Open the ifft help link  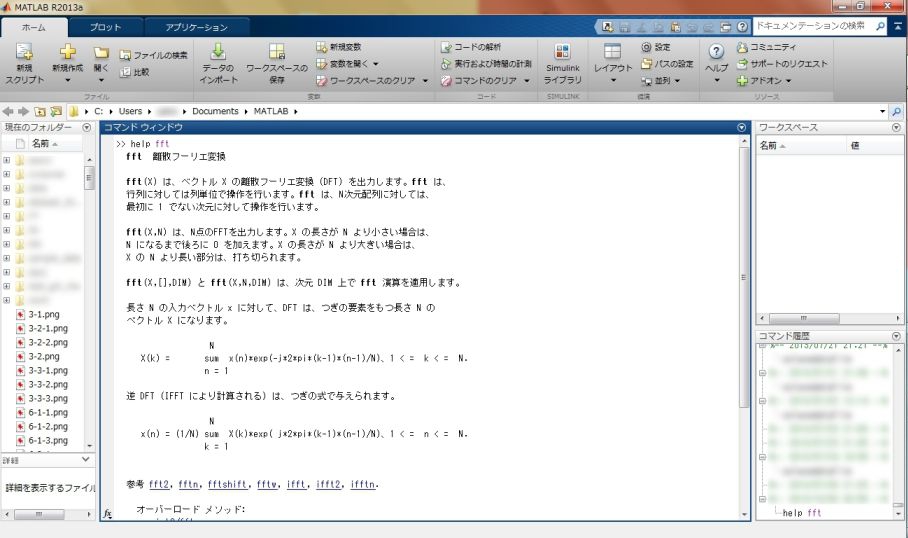coord(296,484)
